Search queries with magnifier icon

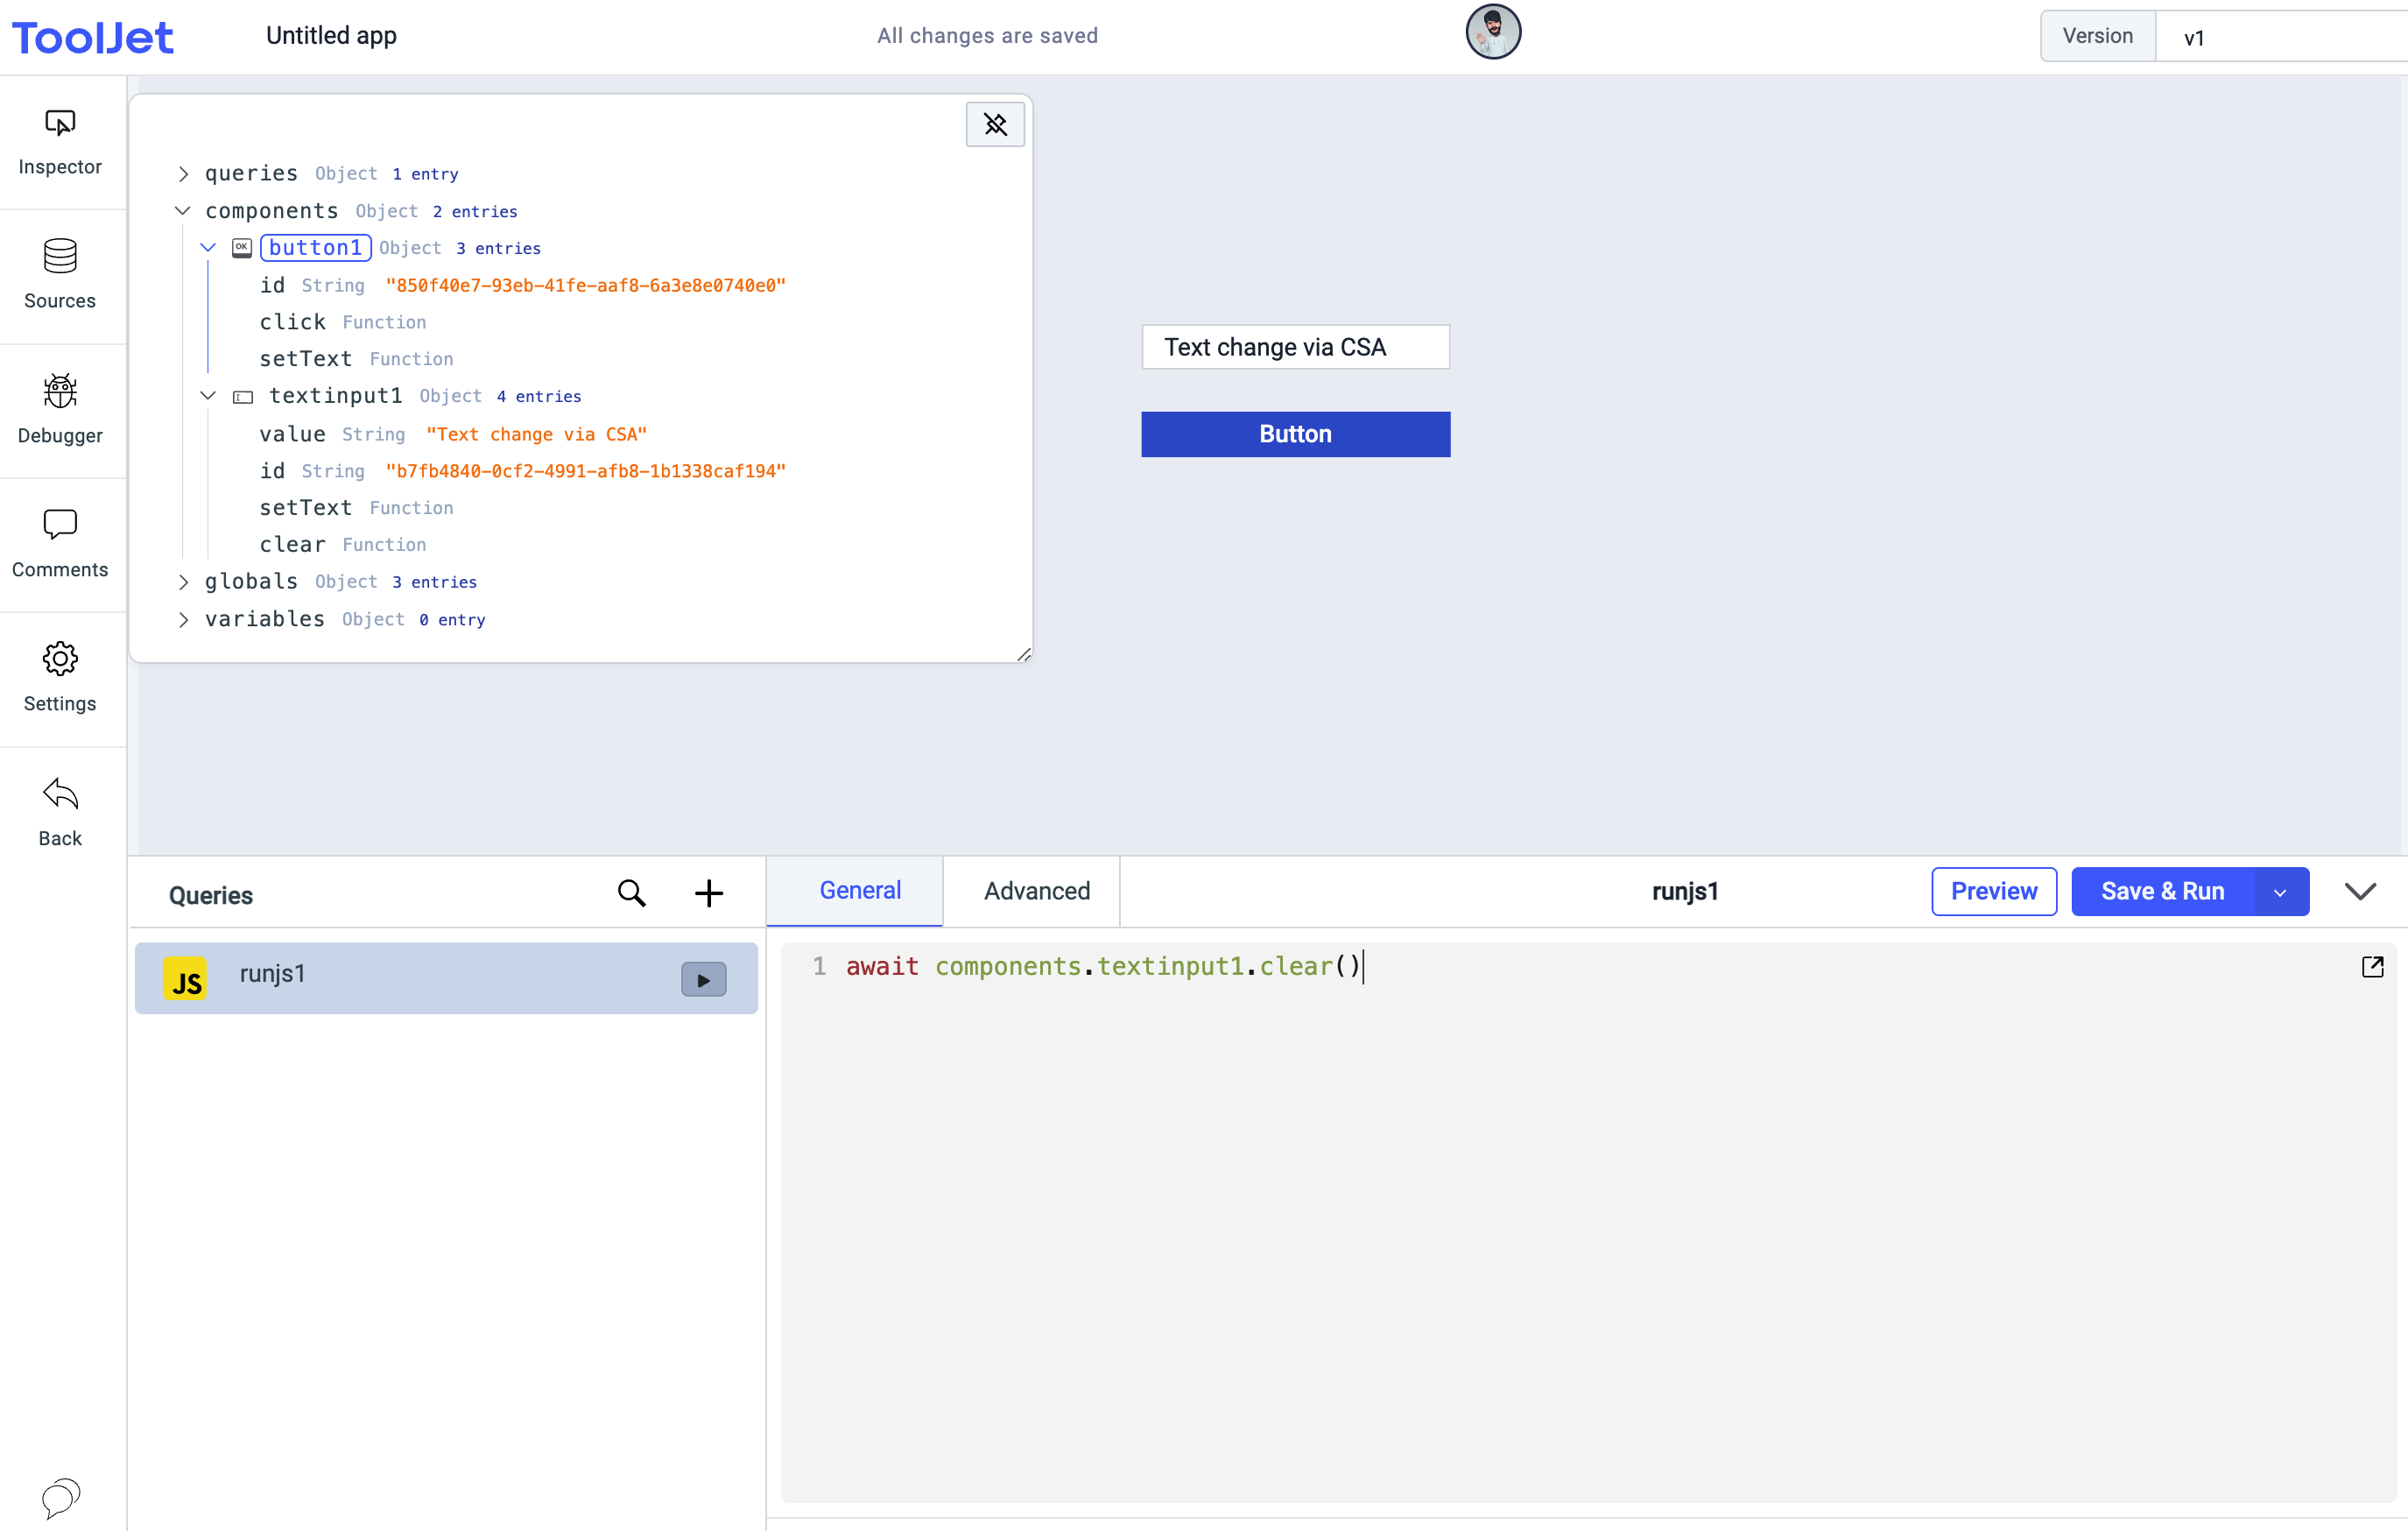(631, 893)
